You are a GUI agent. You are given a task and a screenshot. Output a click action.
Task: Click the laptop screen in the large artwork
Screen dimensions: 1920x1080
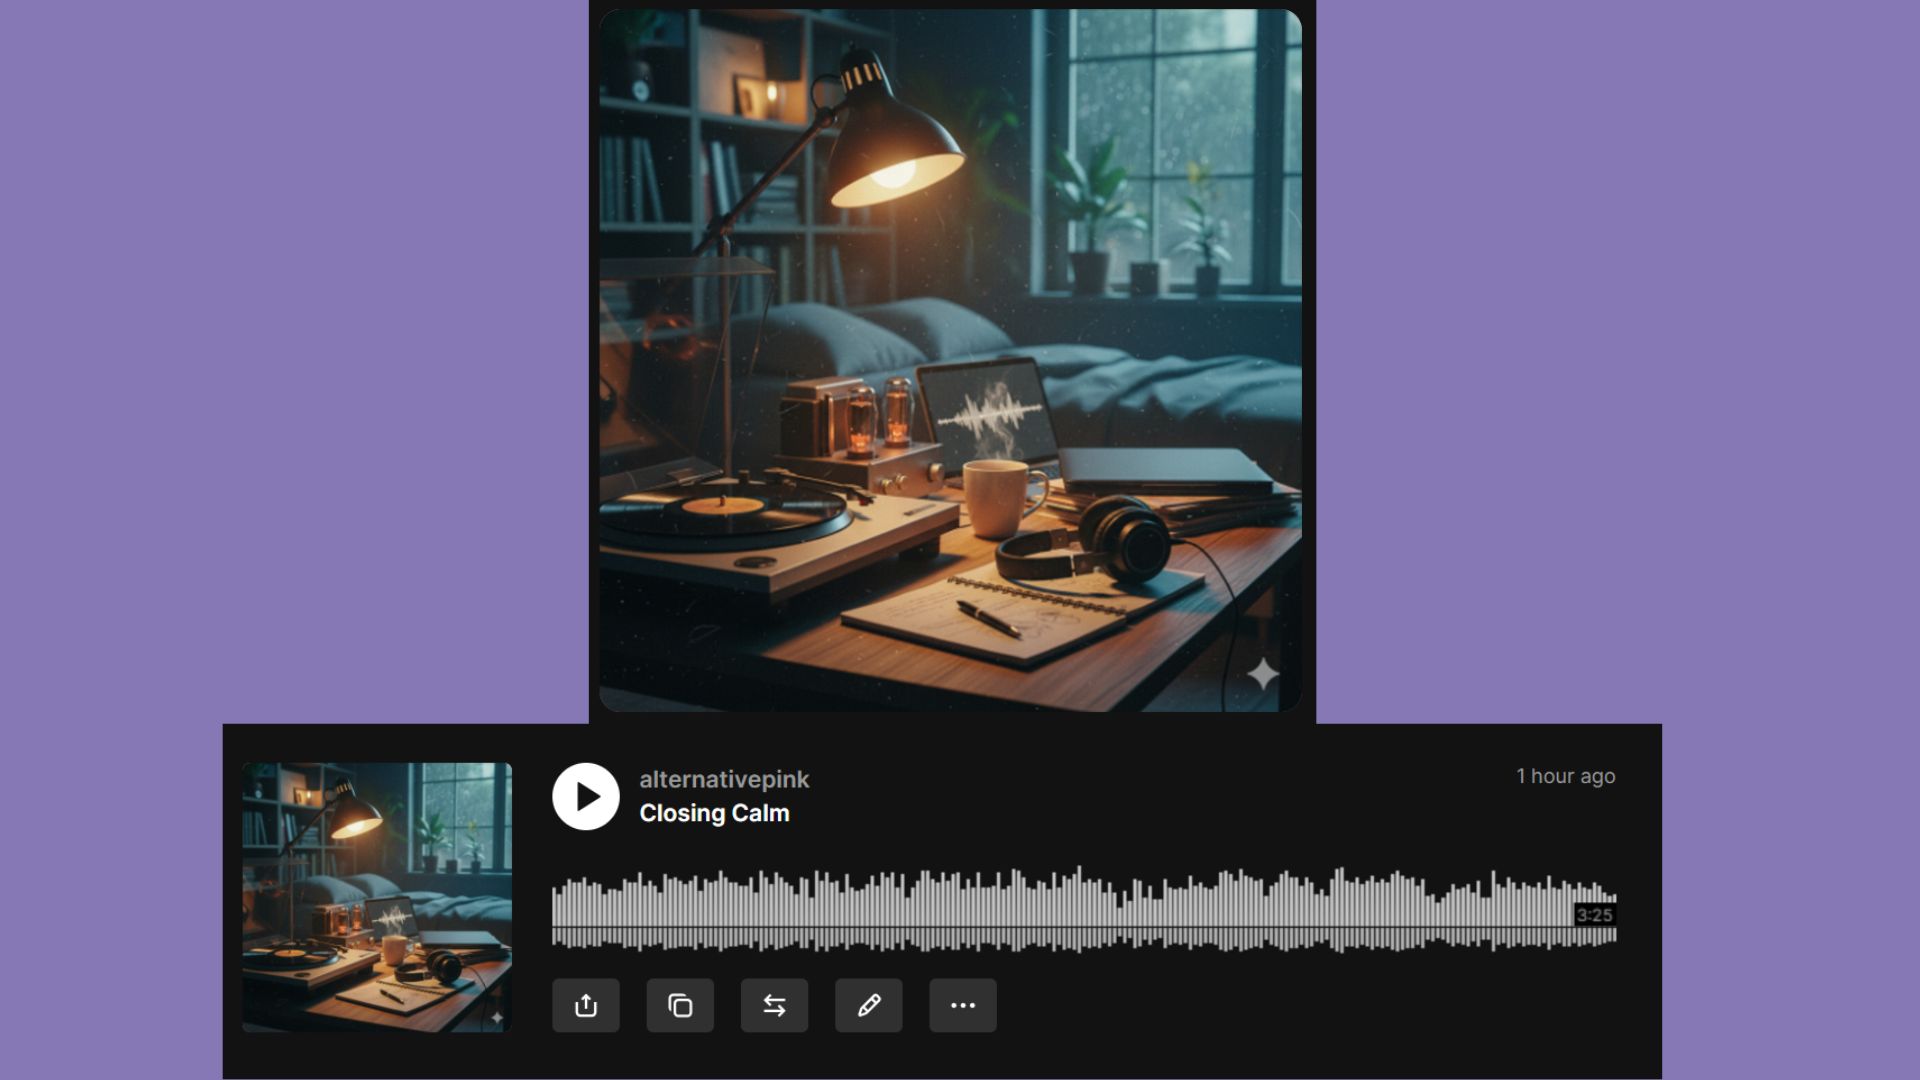988,412
